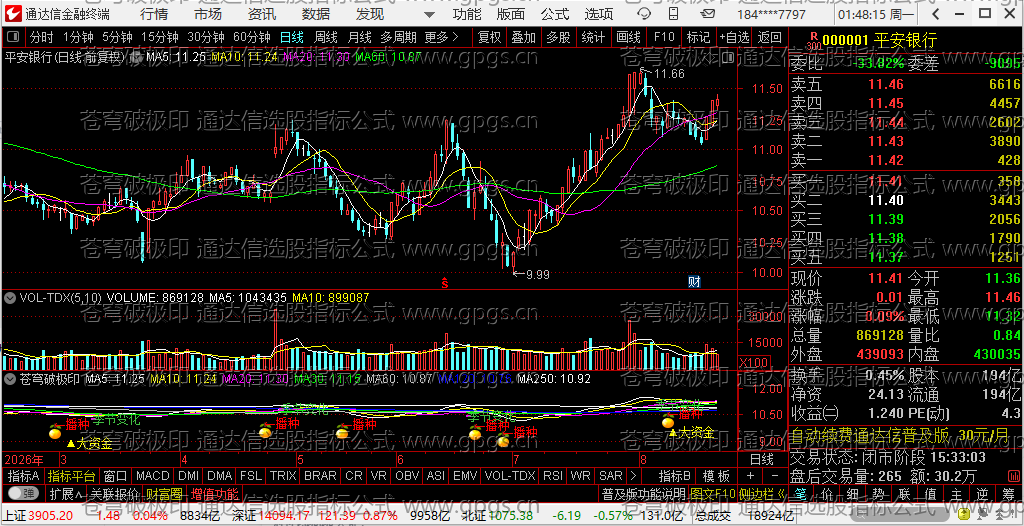This screenshot has height=526, width=1024.
Task: Select the 周线 weekly period tab
Action: click(326, 37)
